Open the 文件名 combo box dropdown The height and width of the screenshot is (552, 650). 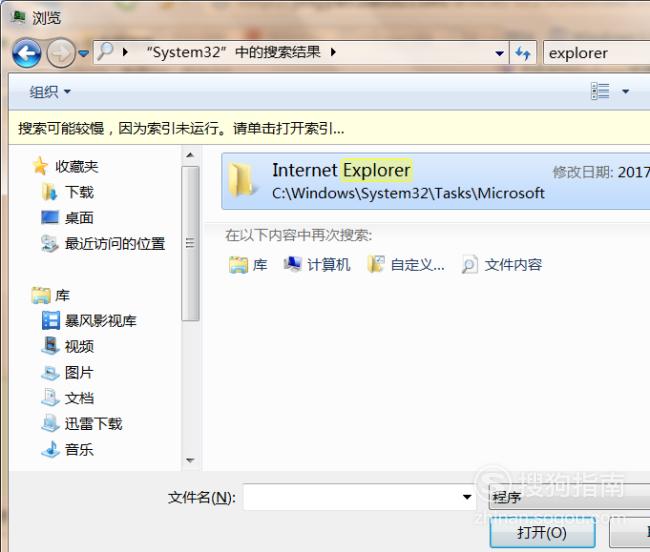pyautogui.click(x=467, y=497)
